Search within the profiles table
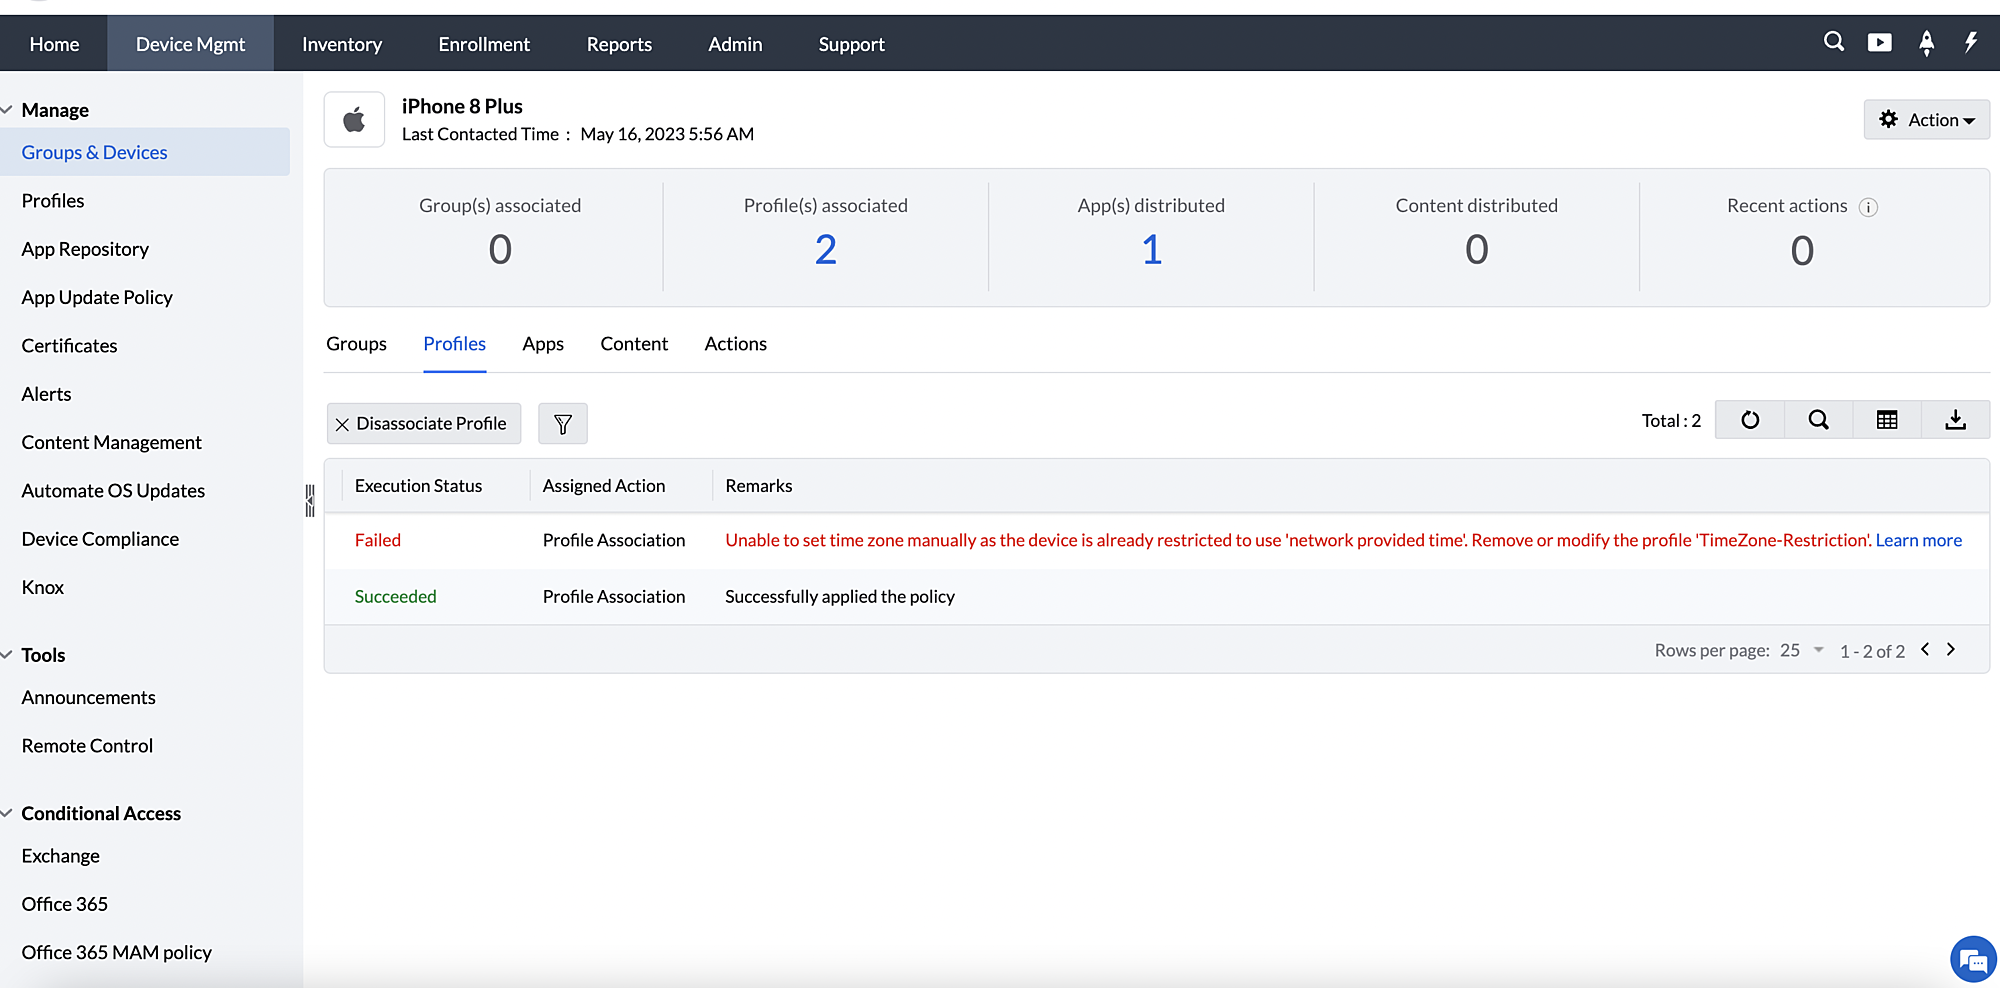 [x=1818, y=420]
